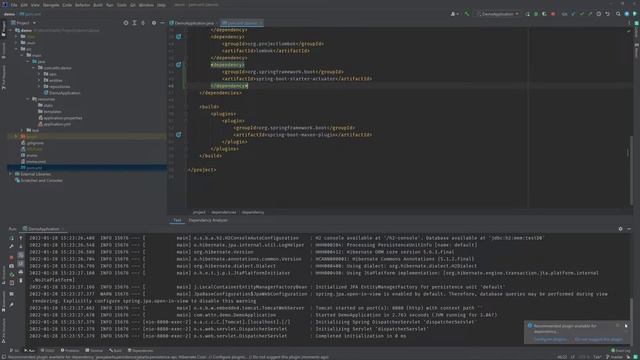Expand the External Libraries node
This screenshot has width=640, height=360.
[11, 174]
